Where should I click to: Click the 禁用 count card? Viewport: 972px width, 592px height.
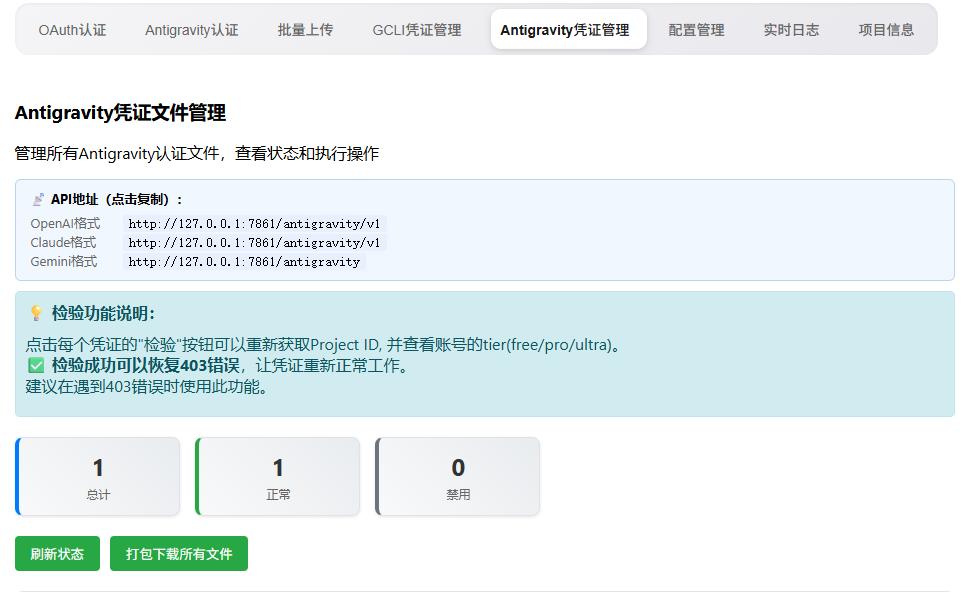[457, 477]
